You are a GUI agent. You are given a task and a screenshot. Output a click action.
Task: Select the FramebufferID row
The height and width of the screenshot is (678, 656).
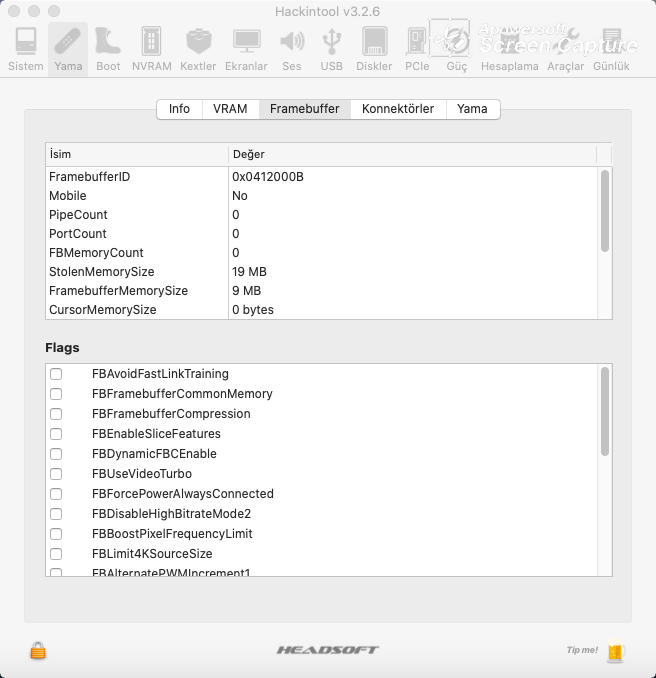(321, 177)
